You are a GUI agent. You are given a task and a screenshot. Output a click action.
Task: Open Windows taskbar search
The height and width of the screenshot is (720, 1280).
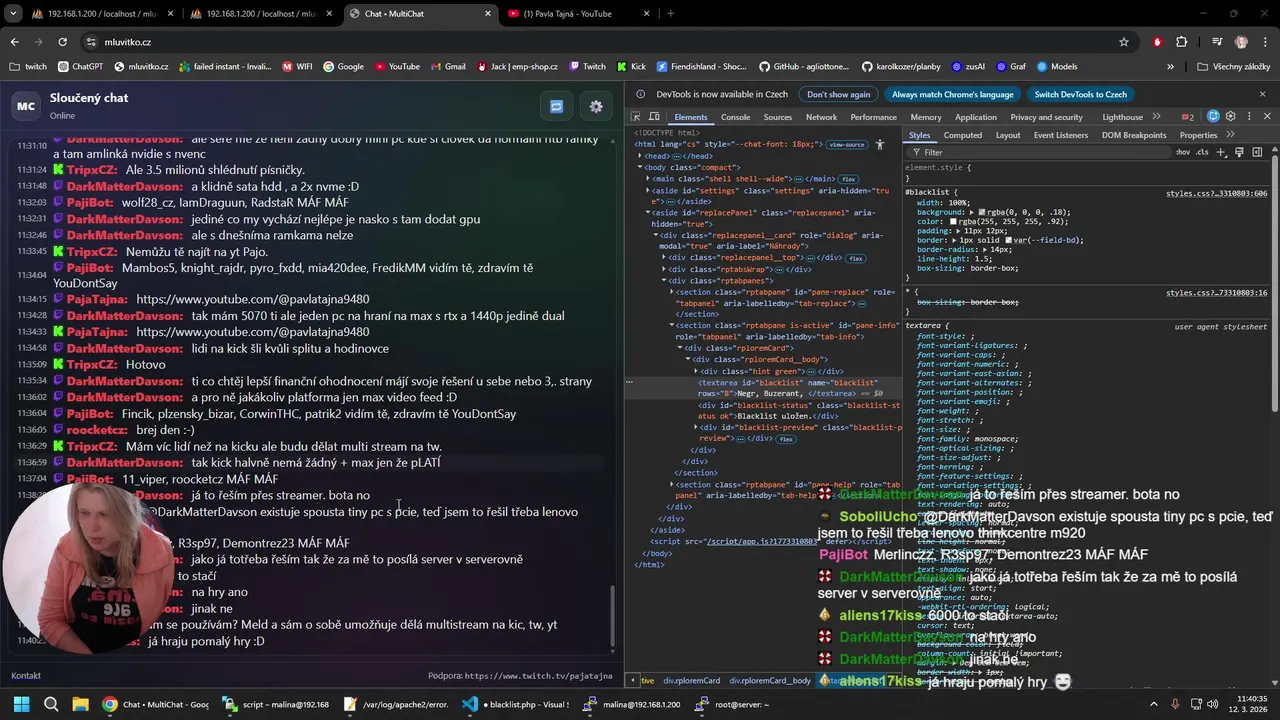pyautogui.click(x=51, y=704)
